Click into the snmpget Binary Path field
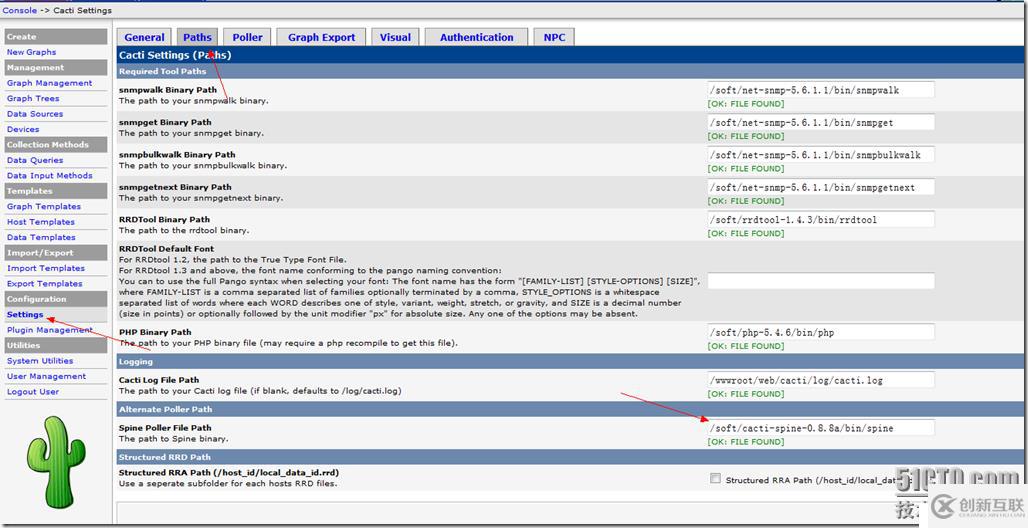The height and width of the screenshot is (528, 1028). pyautogui.click(x=821, y=122)
